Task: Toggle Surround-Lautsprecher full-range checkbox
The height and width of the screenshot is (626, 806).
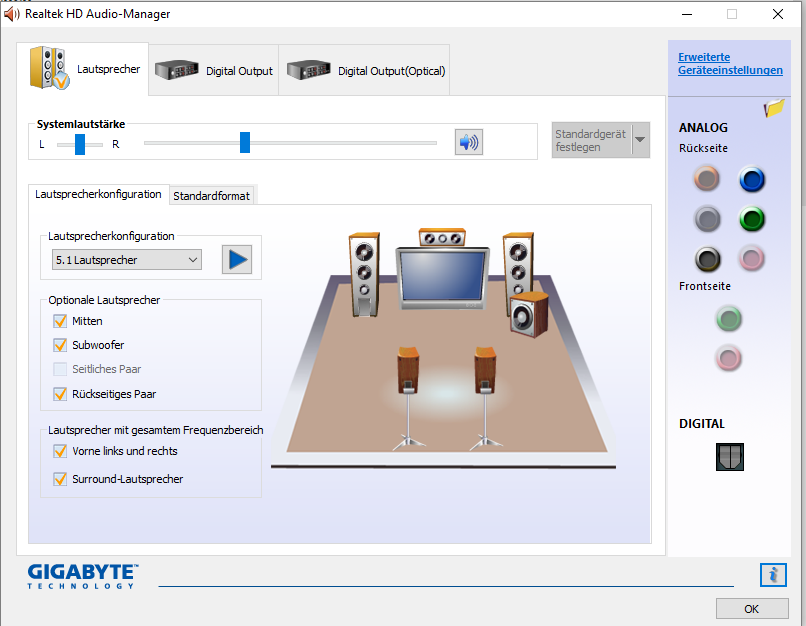Action: 60,479
